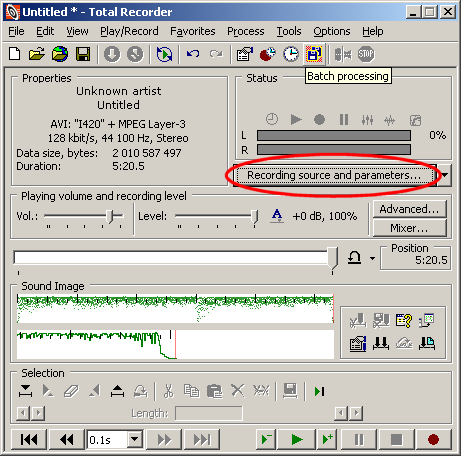This screenshot has width=461, height=456.
Task: Click the gray square Stop button
Action: (396, 440)
